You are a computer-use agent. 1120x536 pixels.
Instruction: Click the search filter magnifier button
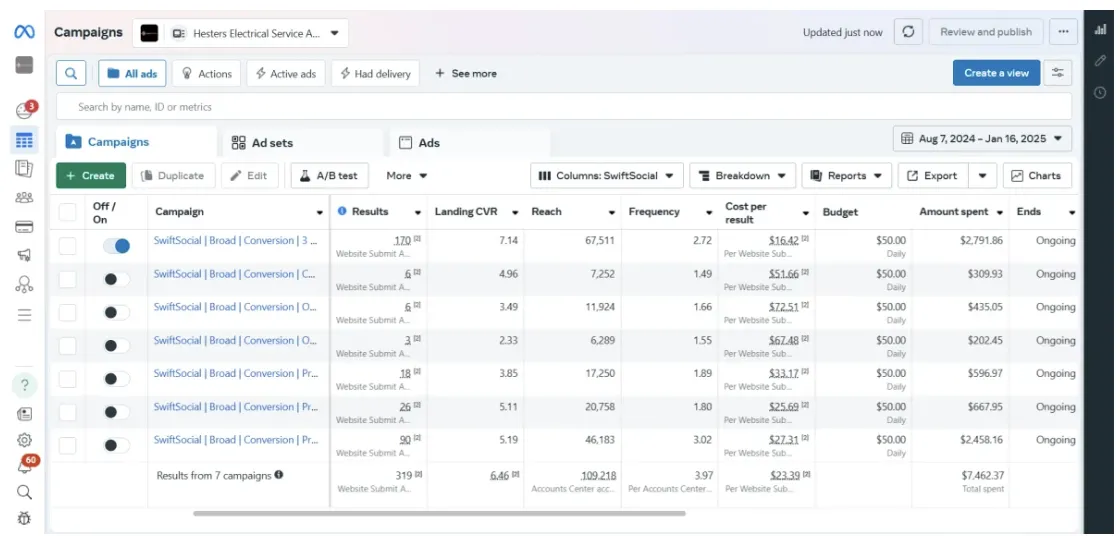click(71, 73)
